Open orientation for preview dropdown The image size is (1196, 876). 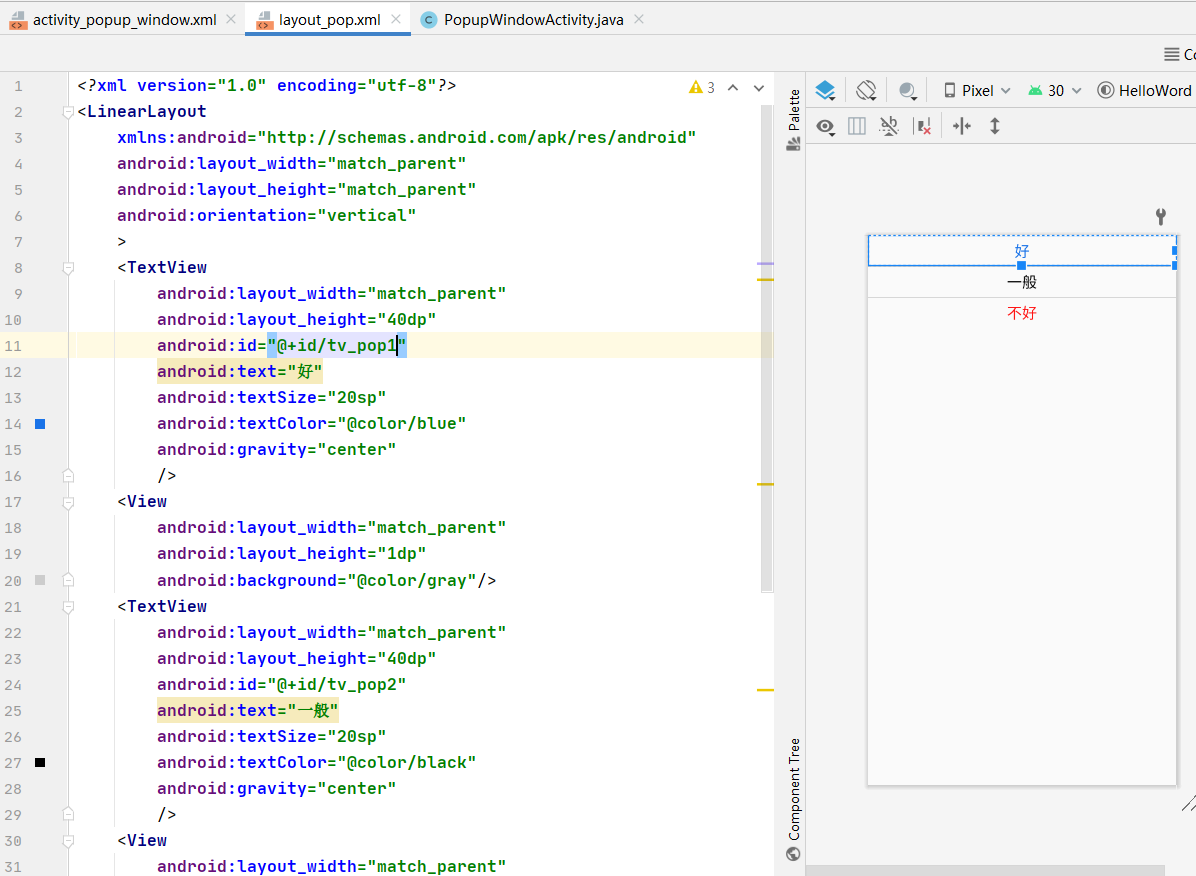pos(866,91)
